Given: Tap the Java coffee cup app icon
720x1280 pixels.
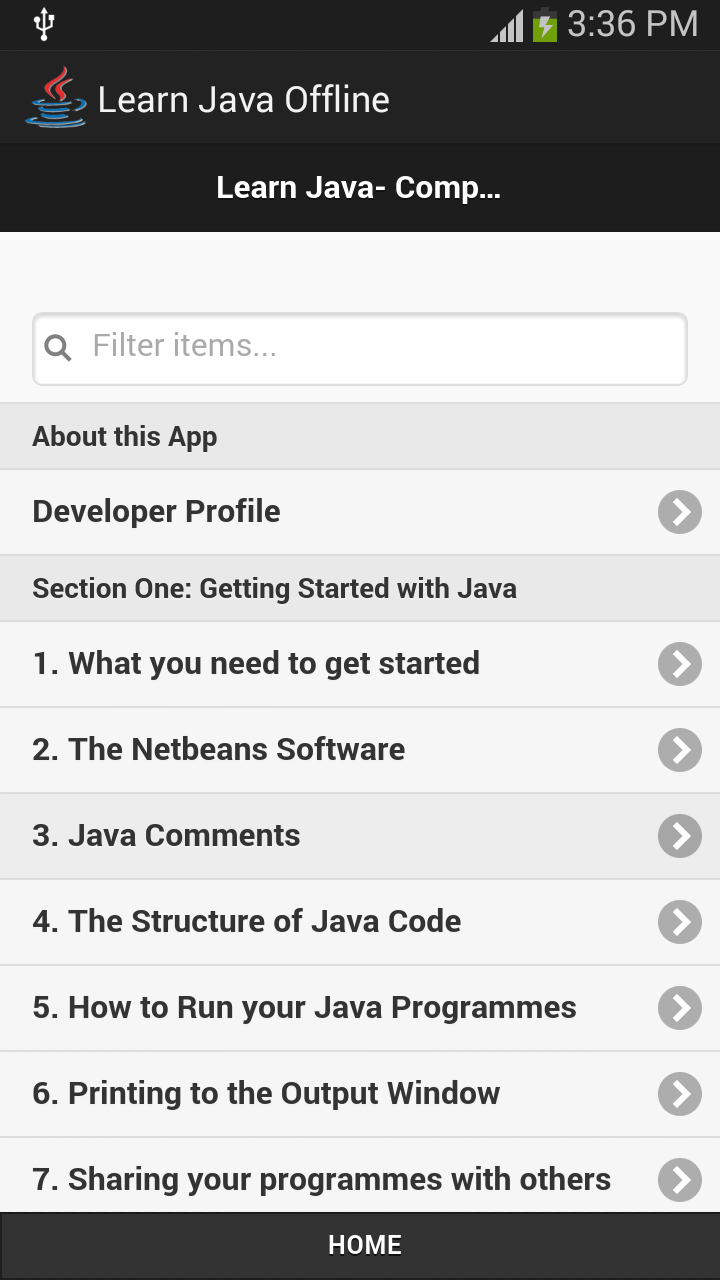Looking at the screenshot, I should [x=56, y=98].
